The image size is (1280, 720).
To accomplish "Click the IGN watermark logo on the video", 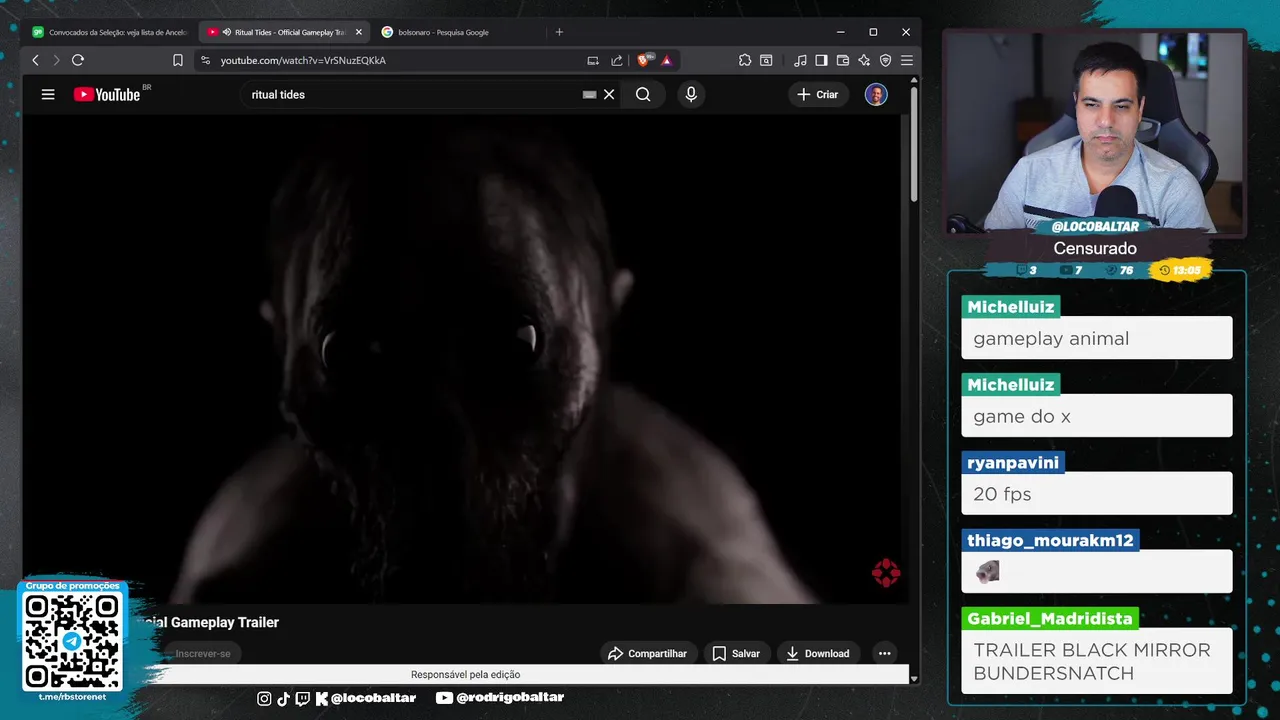I will (886, 572).
